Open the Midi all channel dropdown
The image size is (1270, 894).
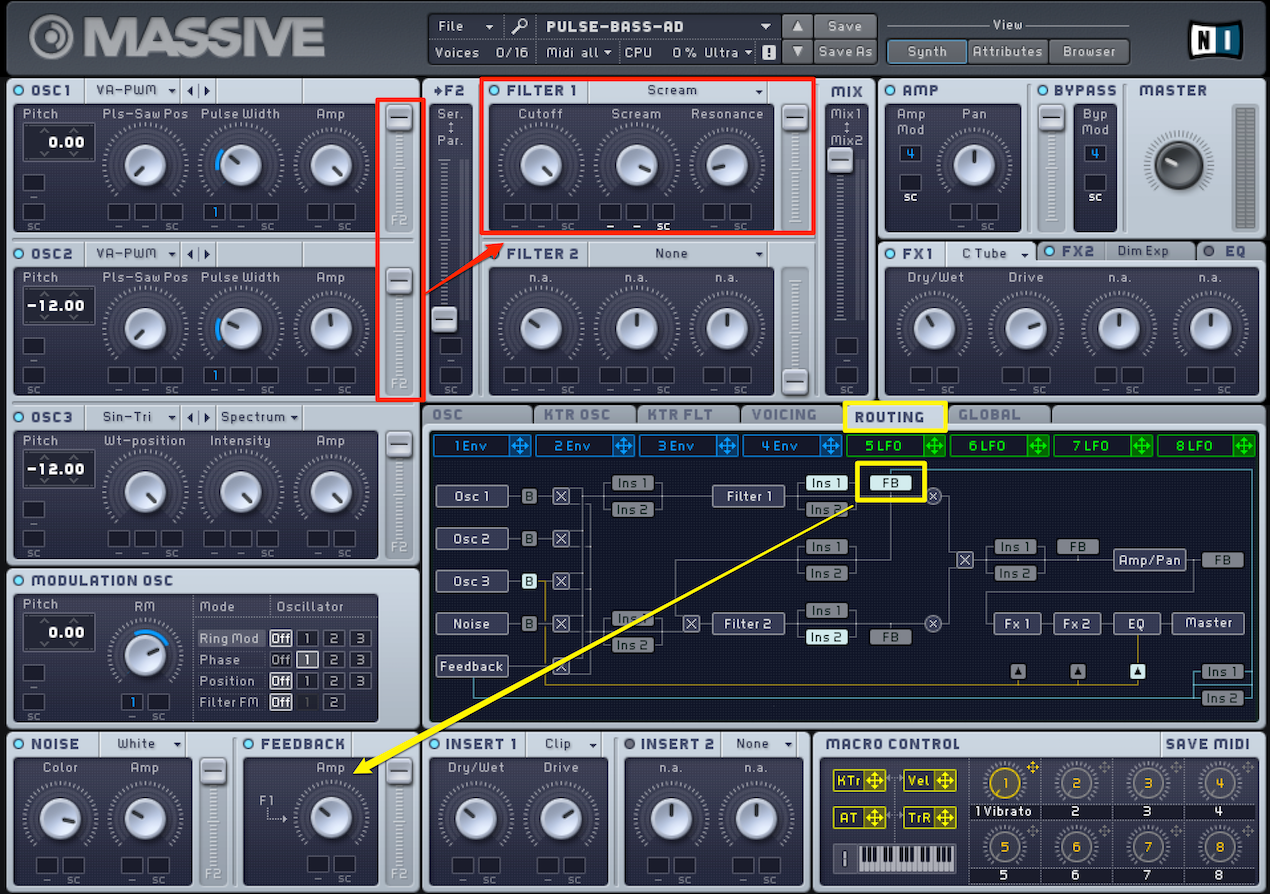(x=579, y=52)
